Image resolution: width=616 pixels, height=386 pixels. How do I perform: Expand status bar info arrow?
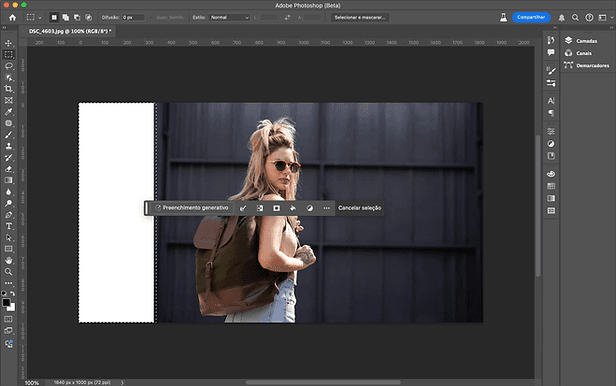click(122, 382)
